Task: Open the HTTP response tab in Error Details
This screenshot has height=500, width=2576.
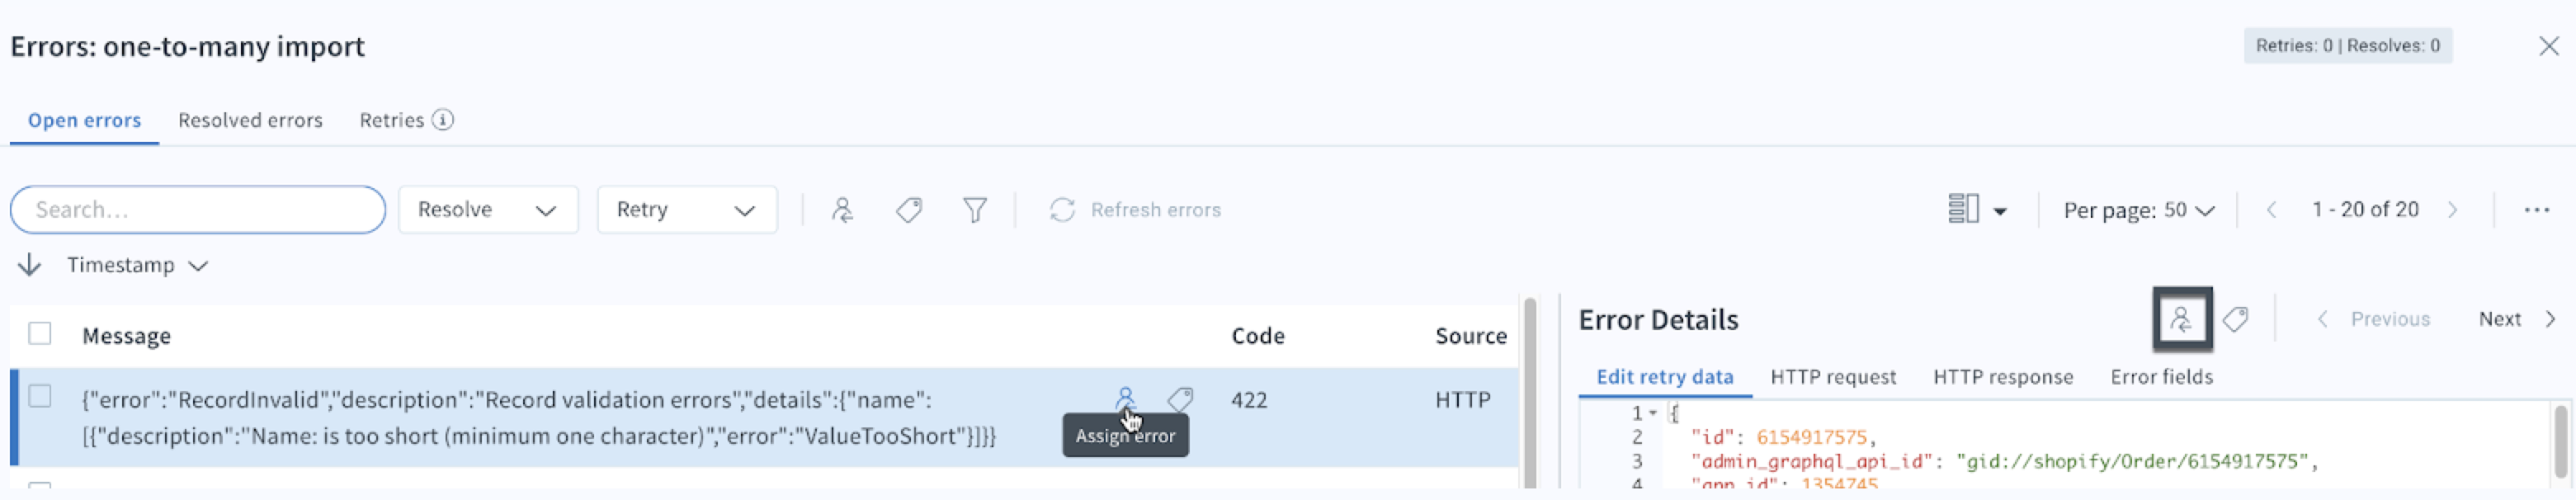Action: tap(2002, 377)
